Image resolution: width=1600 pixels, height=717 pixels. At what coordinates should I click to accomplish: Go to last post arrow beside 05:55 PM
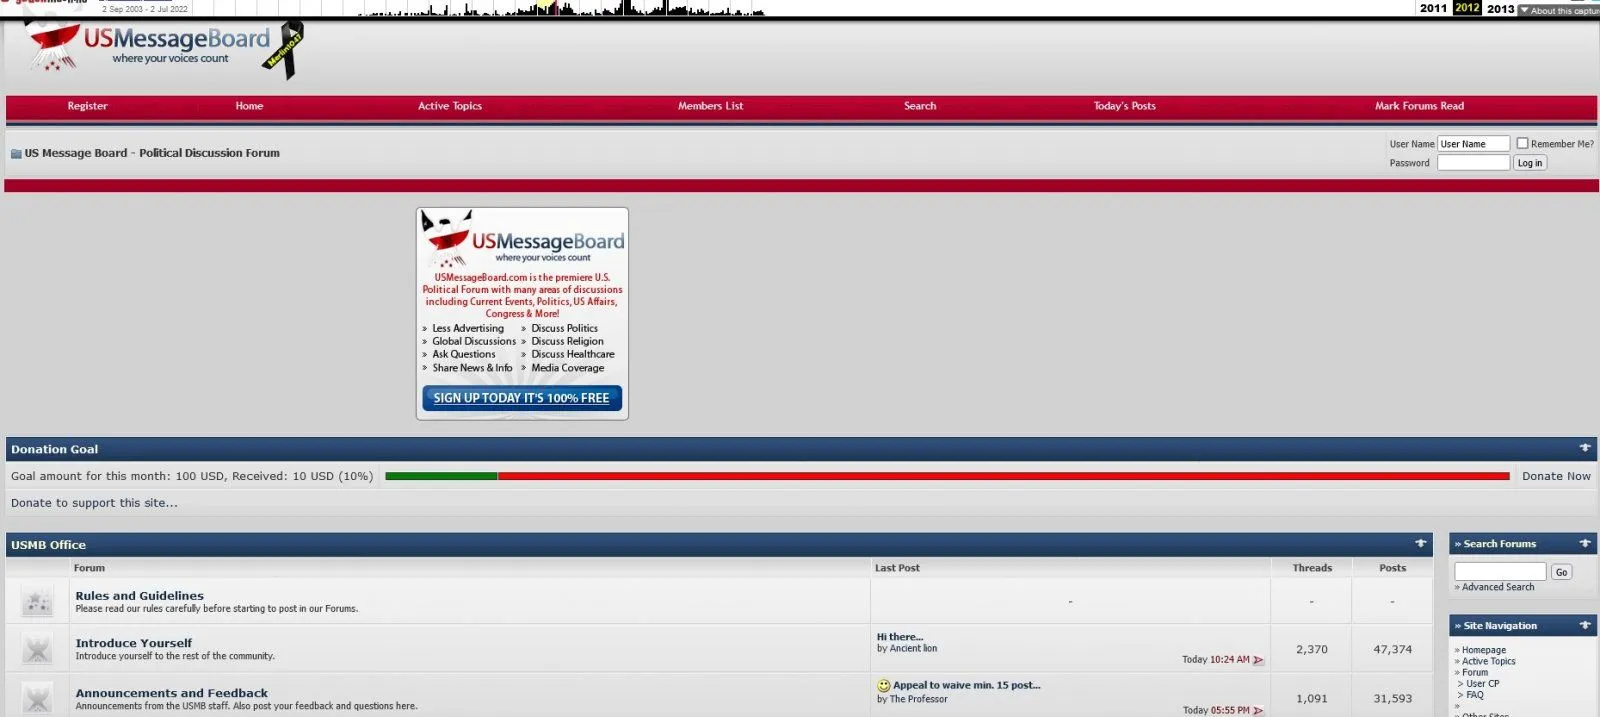(1258, 710)
